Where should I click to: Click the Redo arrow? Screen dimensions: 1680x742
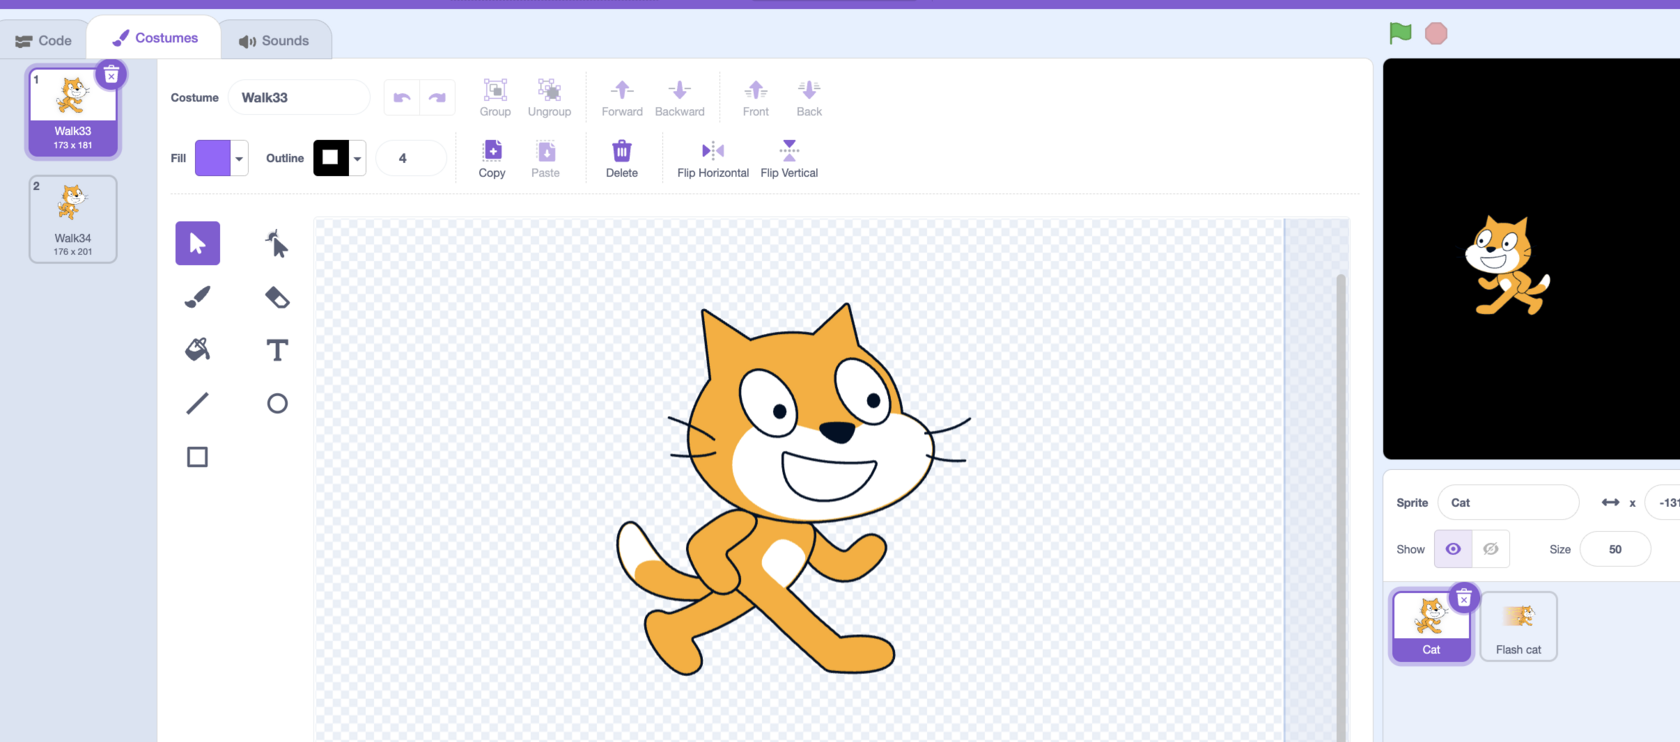pyautogui.click(x=437, y=97)
